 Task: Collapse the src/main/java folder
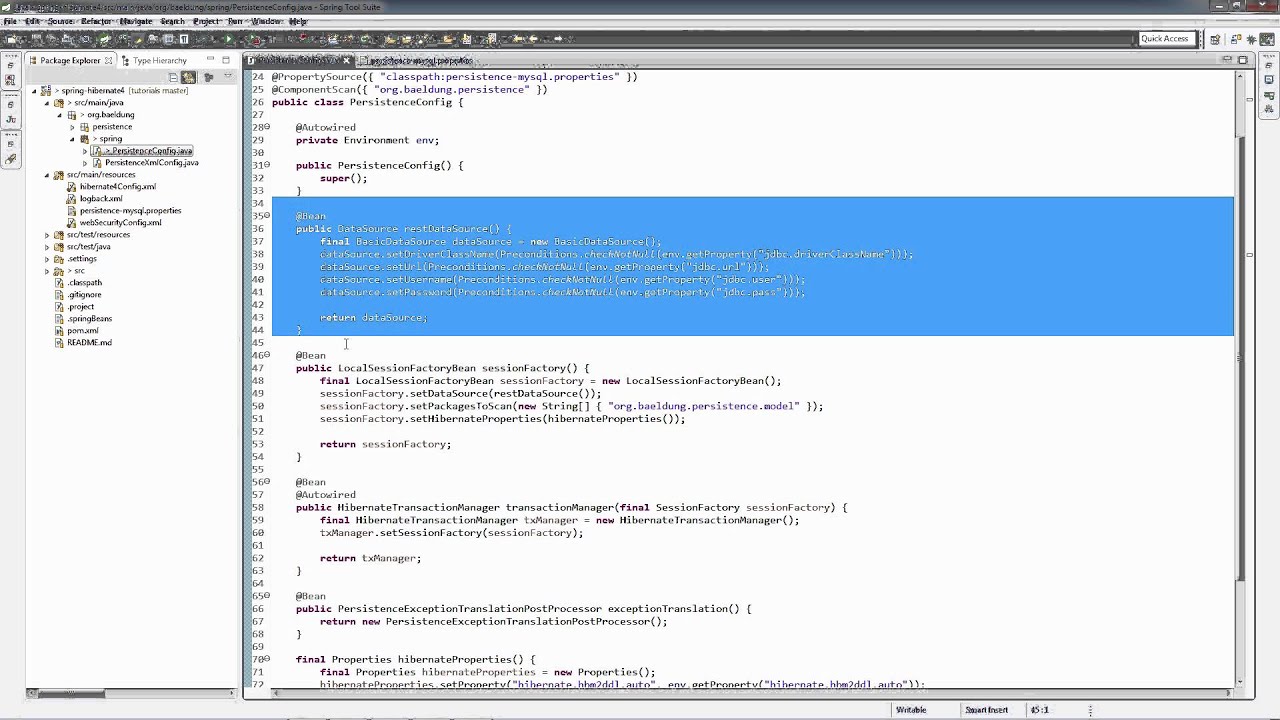pos(47,103)
